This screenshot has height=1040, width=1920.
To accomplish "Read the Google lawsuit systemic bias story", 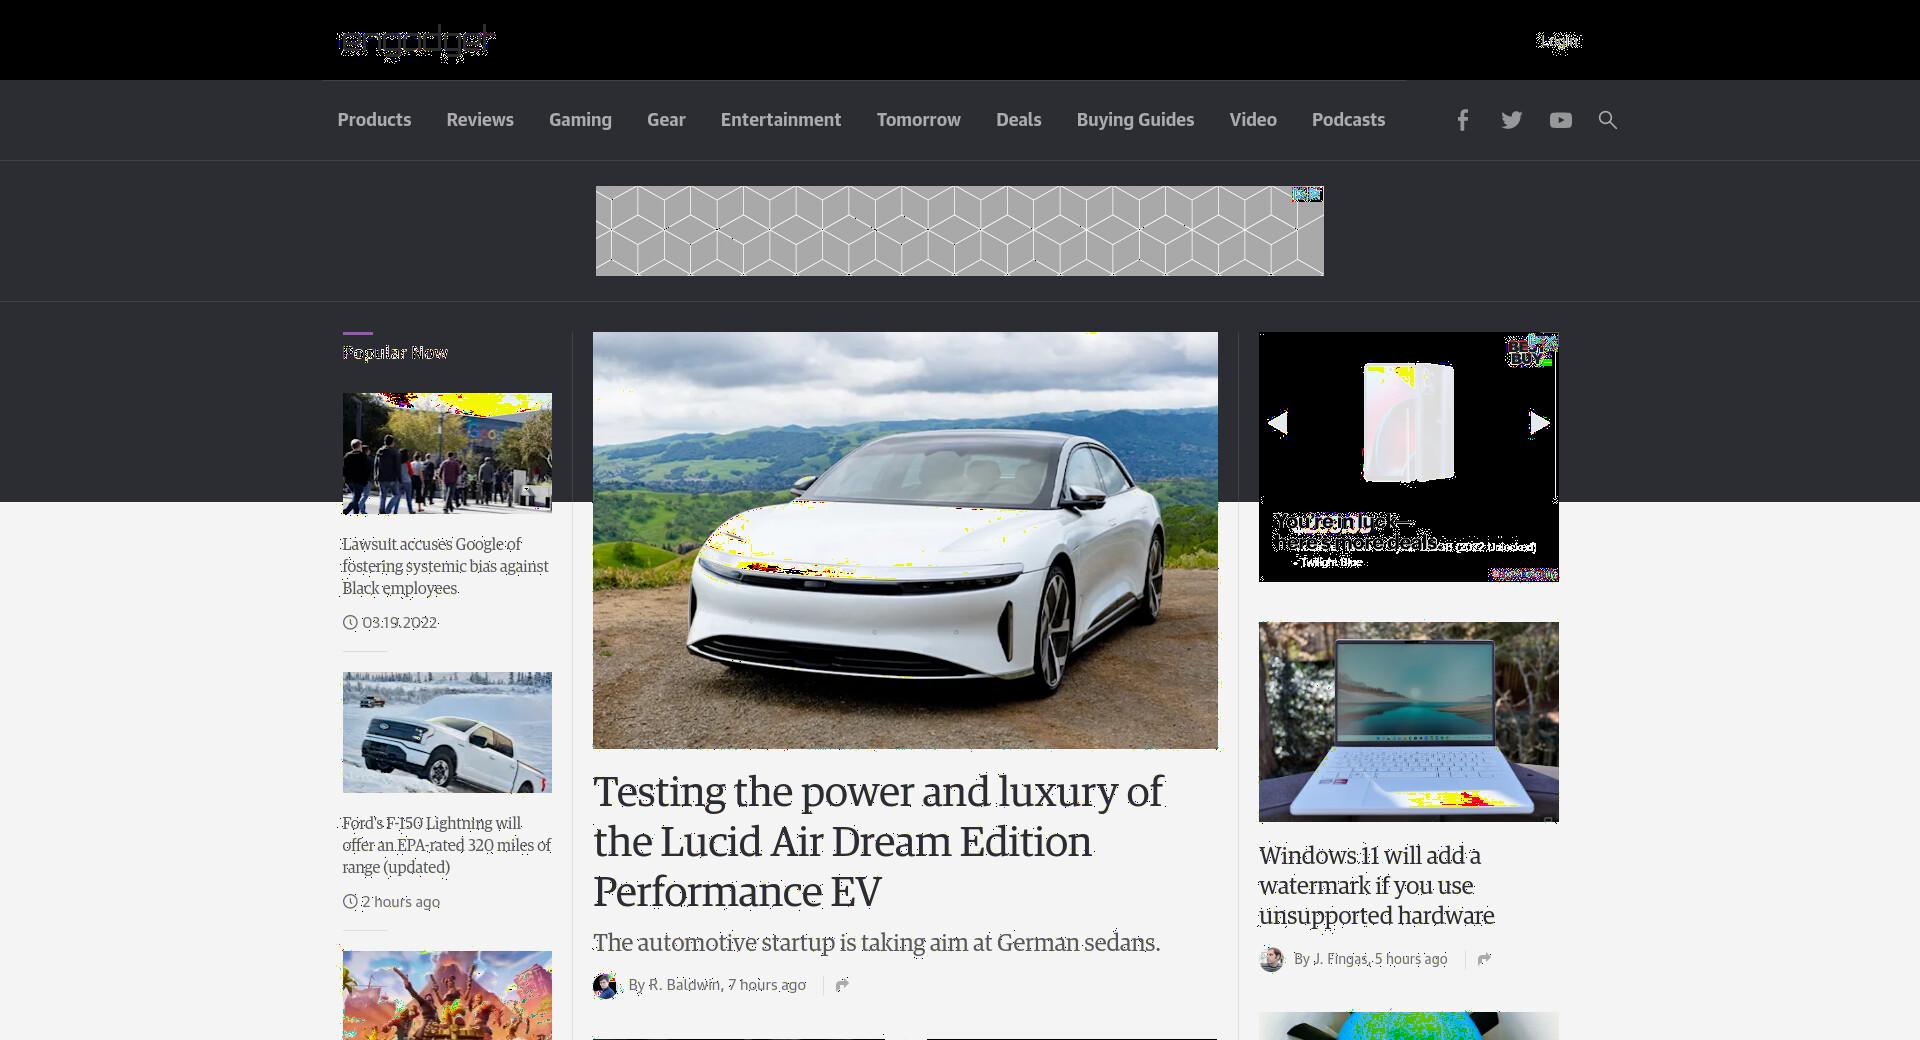I will coord(445,566).
